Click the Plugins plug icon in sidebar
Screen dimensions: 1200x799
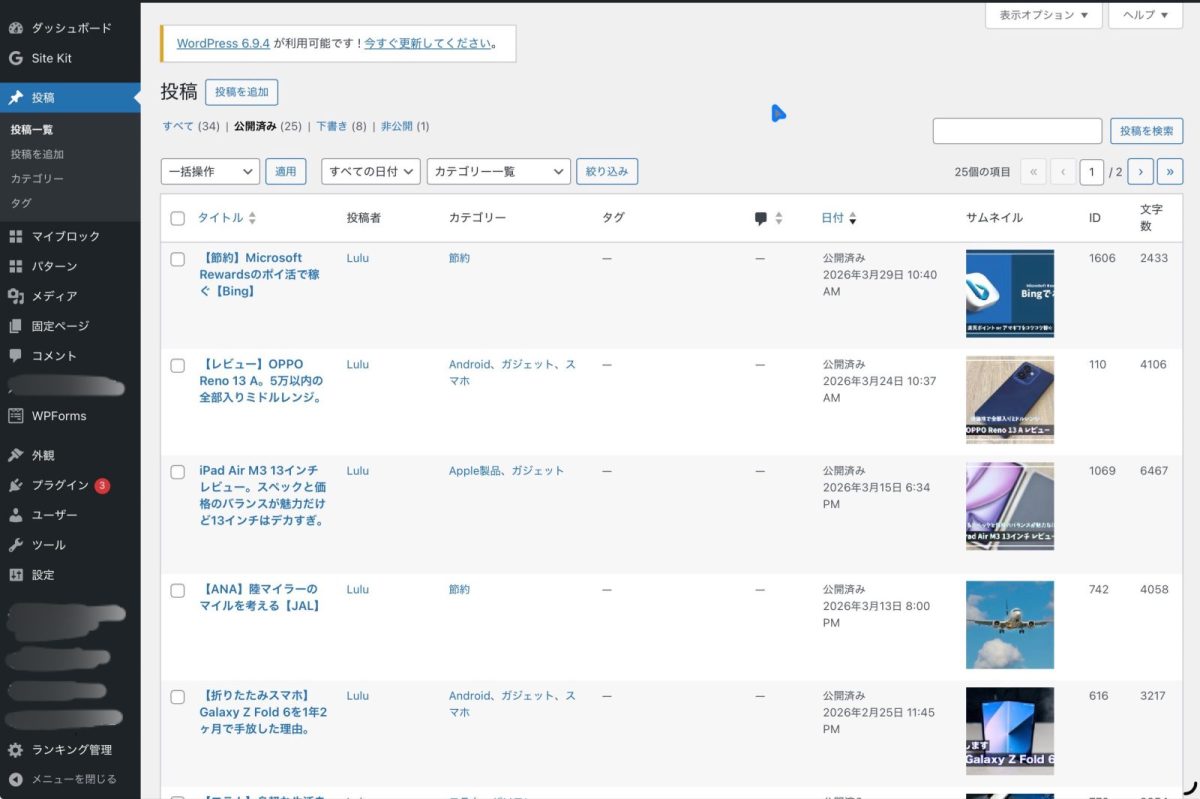15,485
